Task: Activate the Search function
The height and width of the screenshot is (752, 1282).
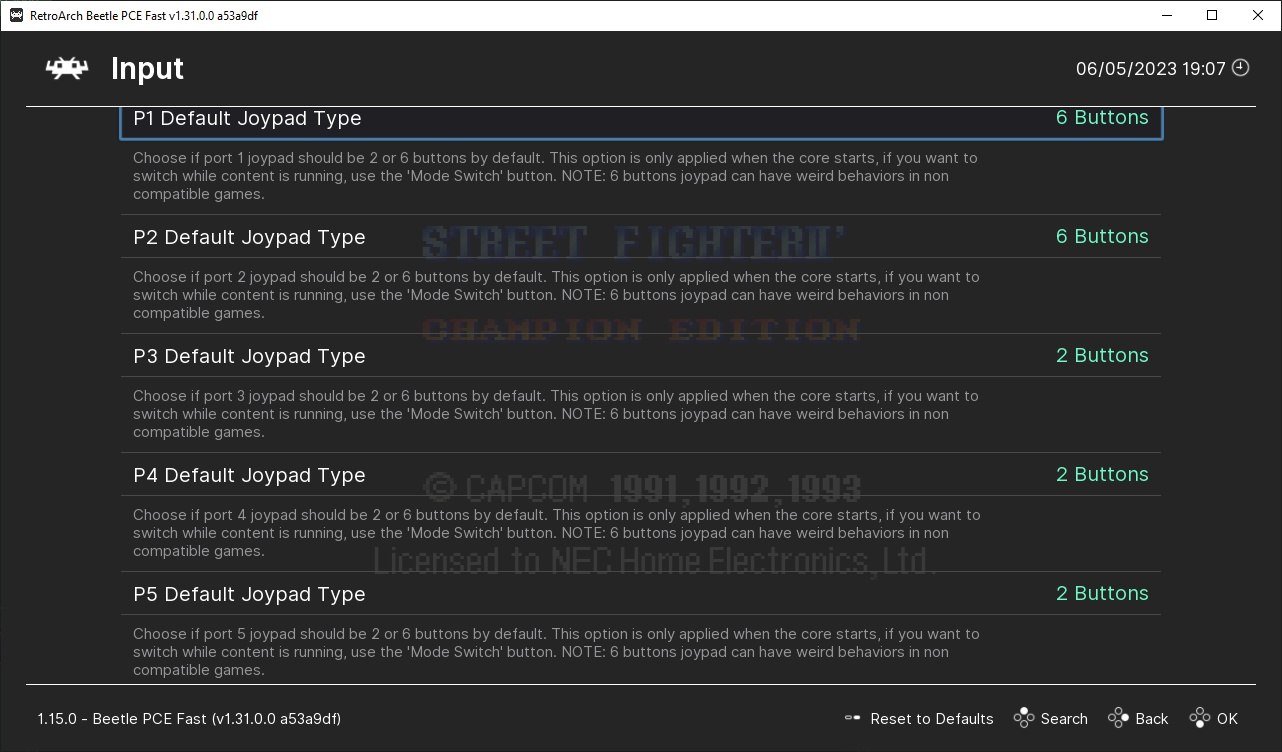Action: point(1063,718)
